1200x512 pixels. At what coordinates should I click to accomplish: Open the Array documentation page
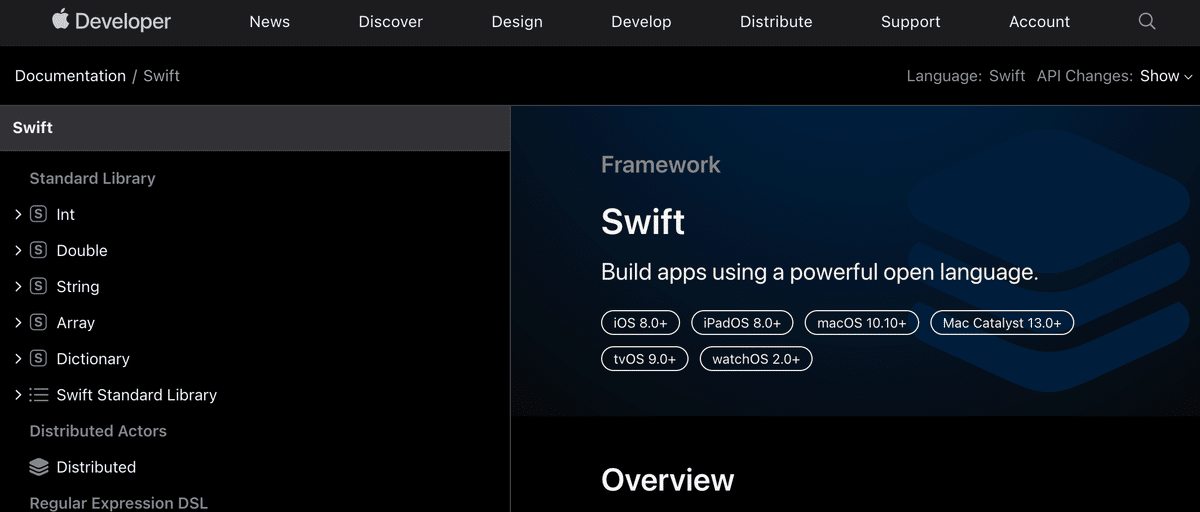click(76, 322)
